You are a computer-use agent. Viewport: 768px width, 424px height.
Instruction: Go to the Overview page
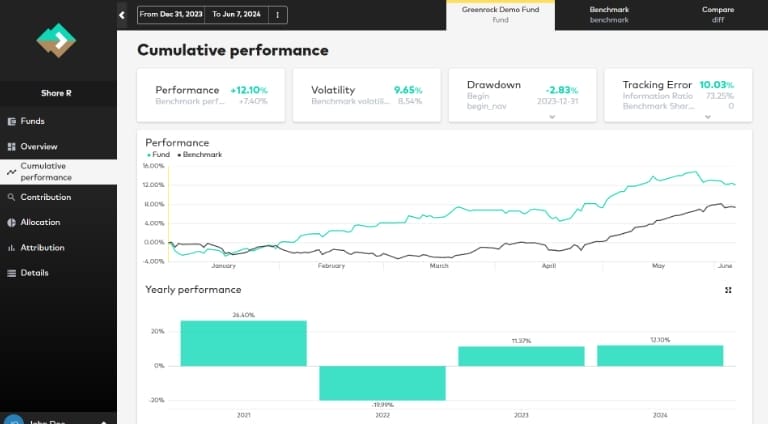click(38, 146)
